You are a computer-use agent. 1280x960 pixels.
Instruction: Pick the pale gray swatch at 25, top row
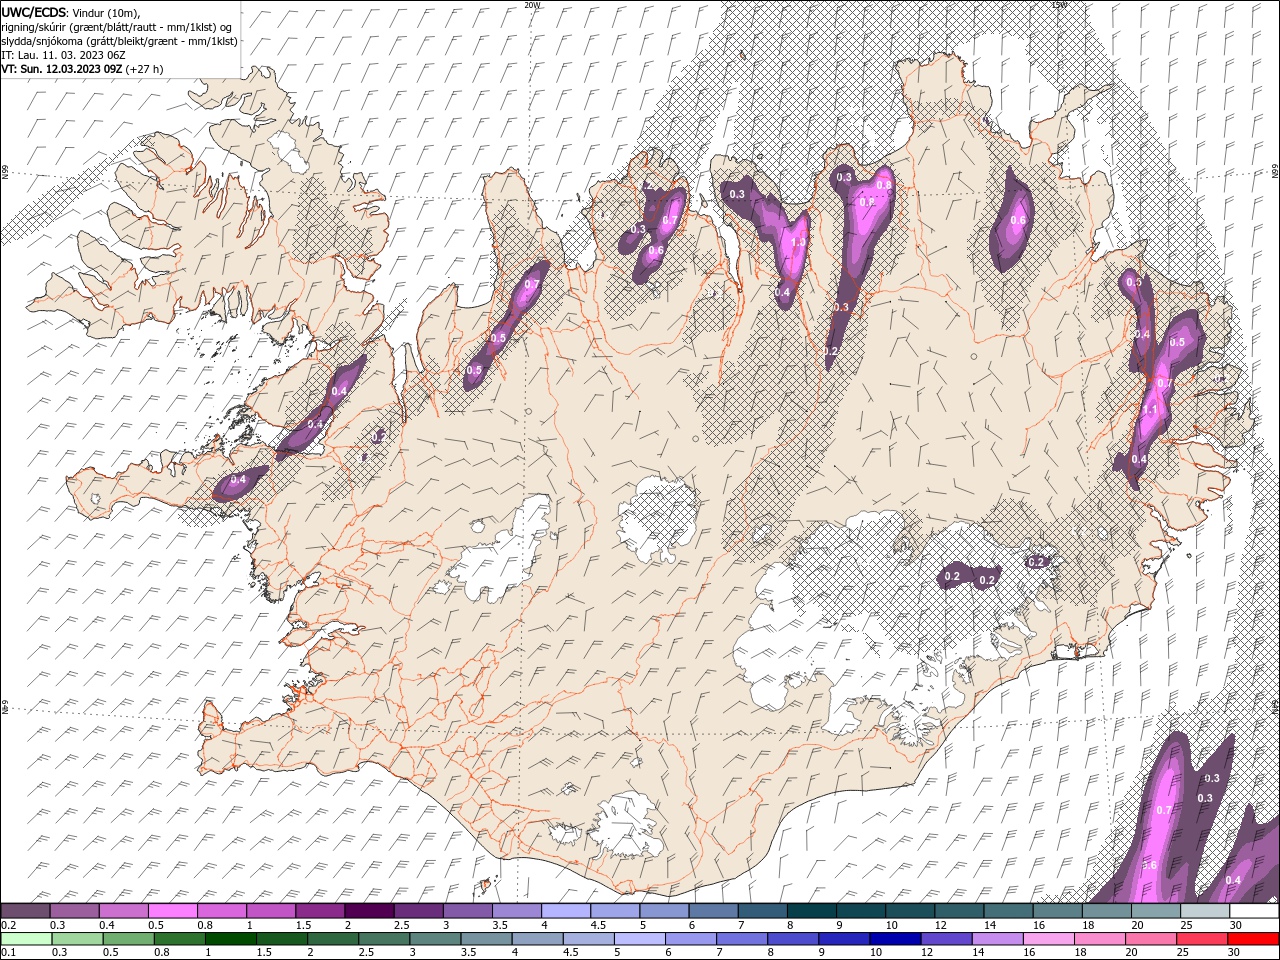tap(1204, 911)
